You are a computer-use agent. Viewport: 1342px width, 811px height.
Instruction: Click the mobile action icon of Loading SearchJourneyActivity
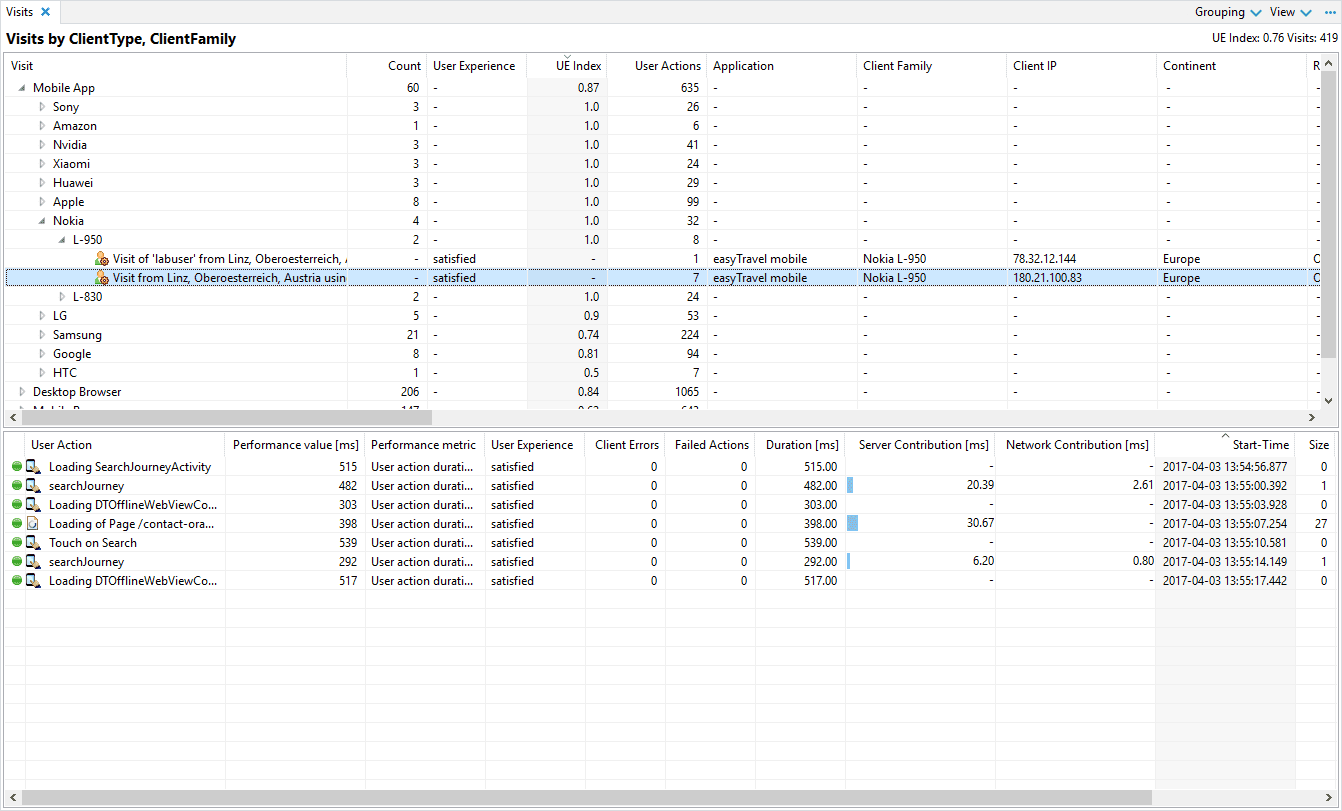[x=33, y=467]
